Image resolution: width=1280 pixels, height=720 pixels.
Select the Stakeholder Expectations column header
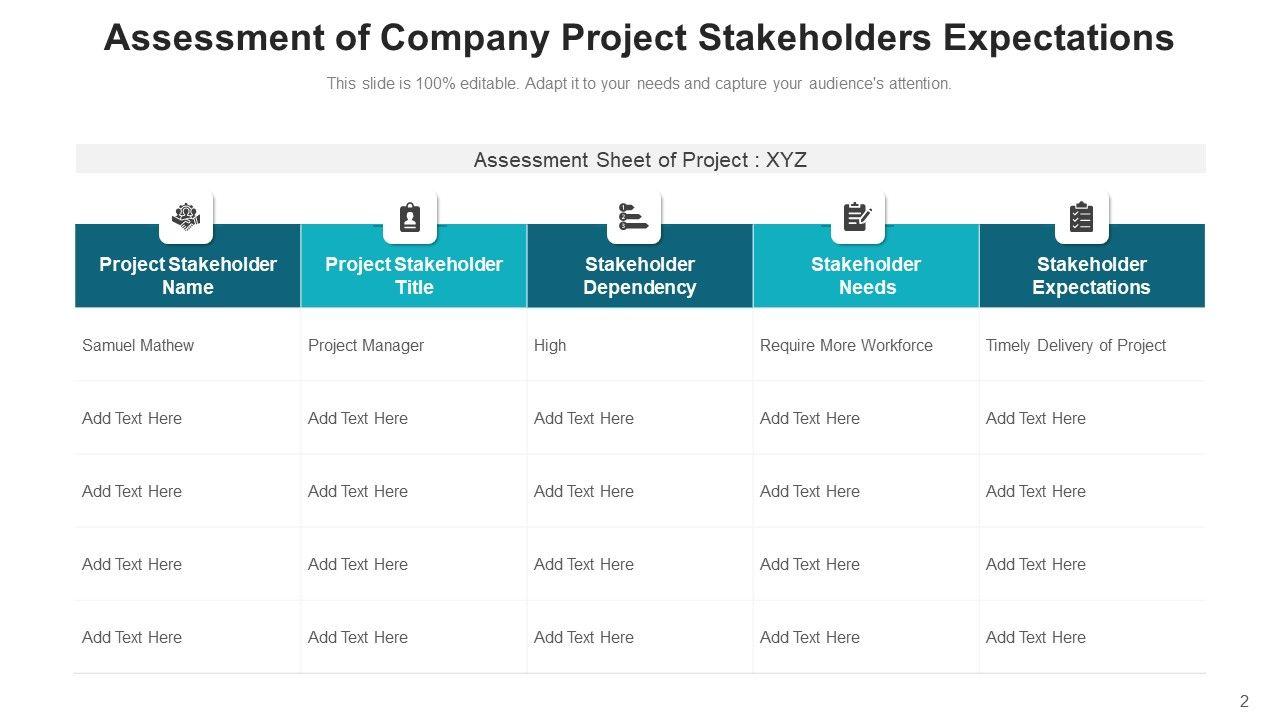[1091, 276]
